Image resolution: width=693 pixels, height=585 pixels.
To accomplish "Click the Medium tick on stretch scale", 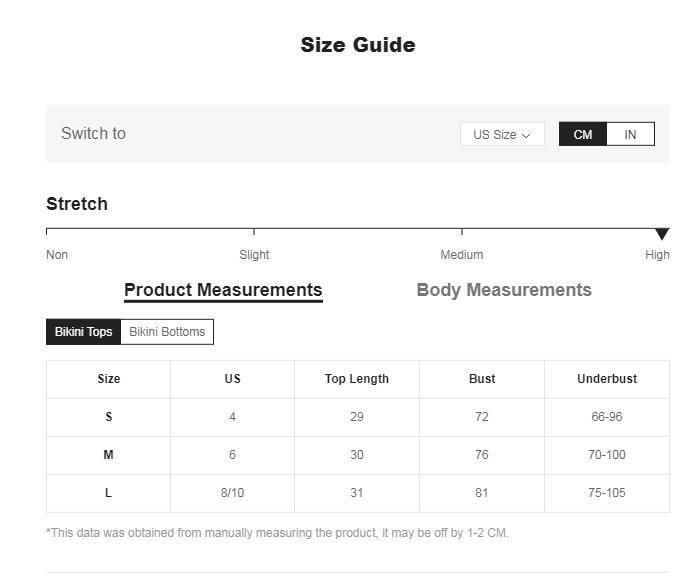I will click(x=462, y=231).
